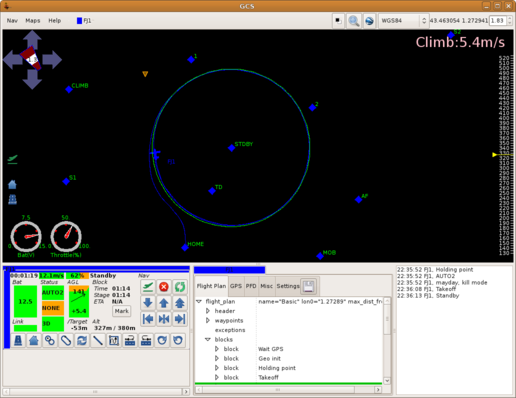Open the FJ1 aircraft menu
The width and height of the screenshot is (516, 398).
[x=84, y=21]
